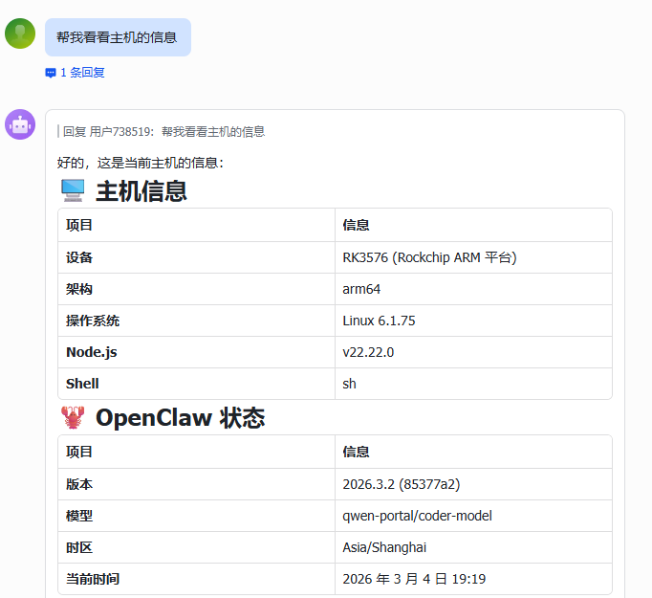This screenshot has width=652, height=598.
Task: Click the quoted reply 回复 用户738519 line
Action: pyautogui.click(x=163, y=132)
